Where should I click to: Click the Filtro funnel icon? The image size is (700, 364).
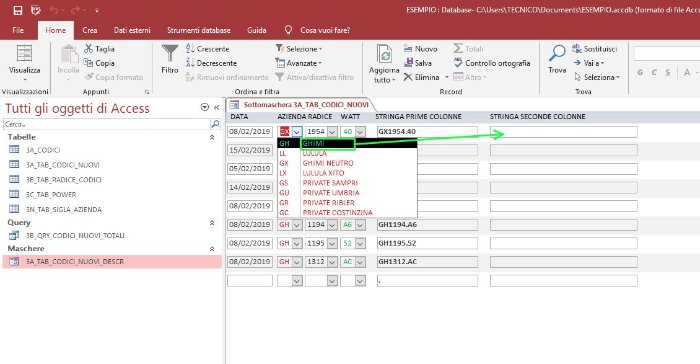pos(170,53)
